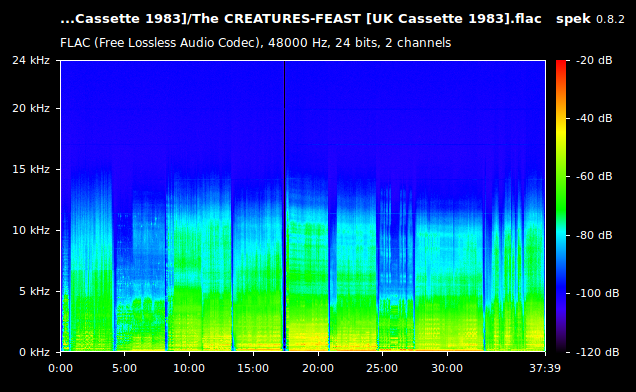Click the 25:00 time axis label
The height and width of the screenshot is (392, 636).
click(382, 368)
